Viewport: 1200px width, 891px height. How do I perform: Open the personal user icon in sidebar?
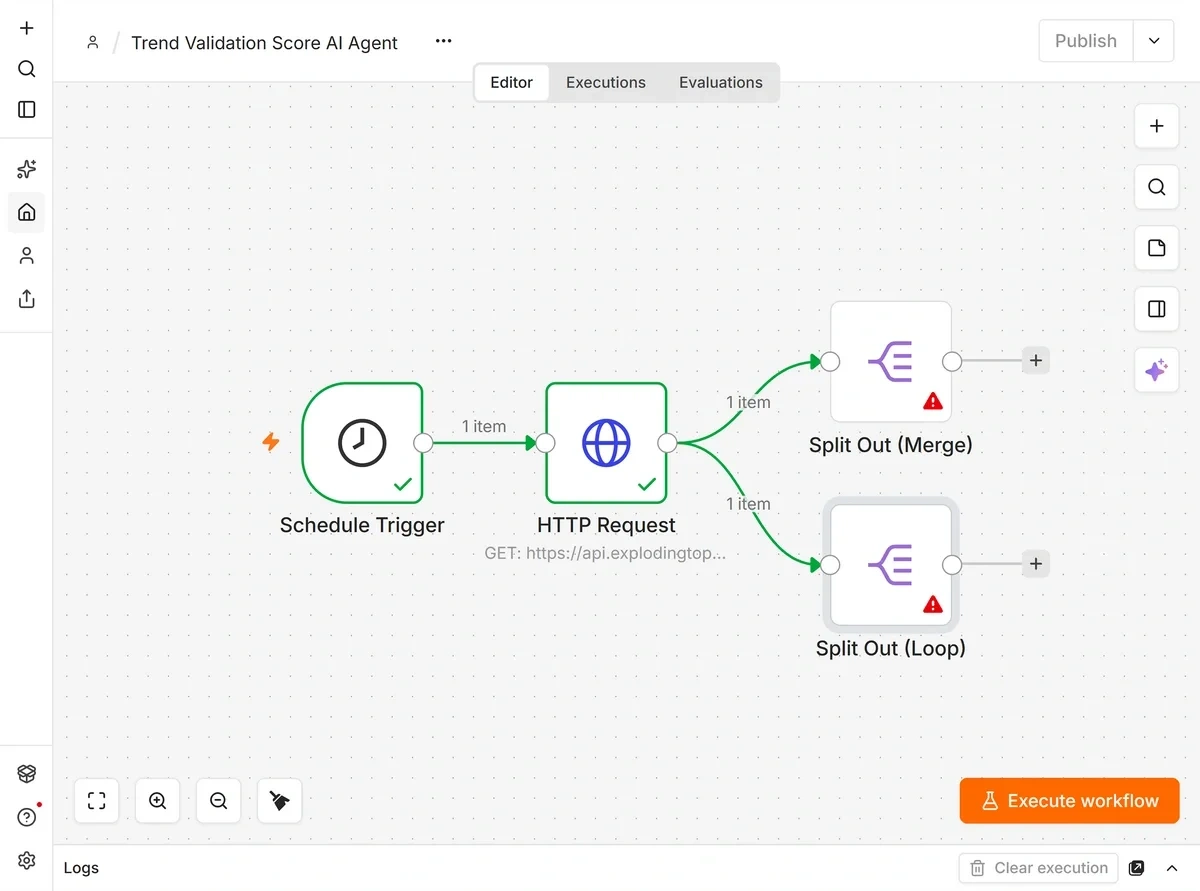click(27, 256)
